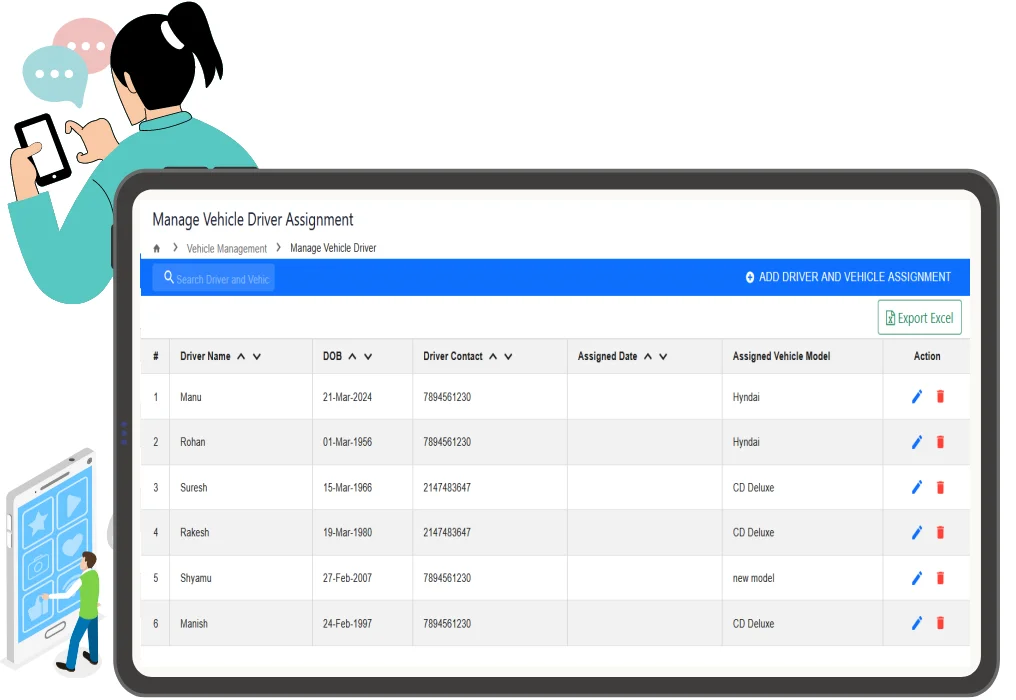Viewport: 1016px width, 700px height.
Task: Delete the Manu driver row
Action: (940, 397)
